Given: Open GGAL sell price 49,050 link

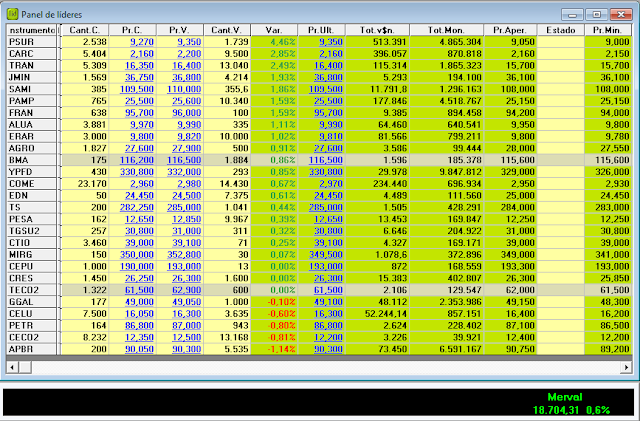Looking at the screenshot, I should pyautogui.click(x=187, y=303).
